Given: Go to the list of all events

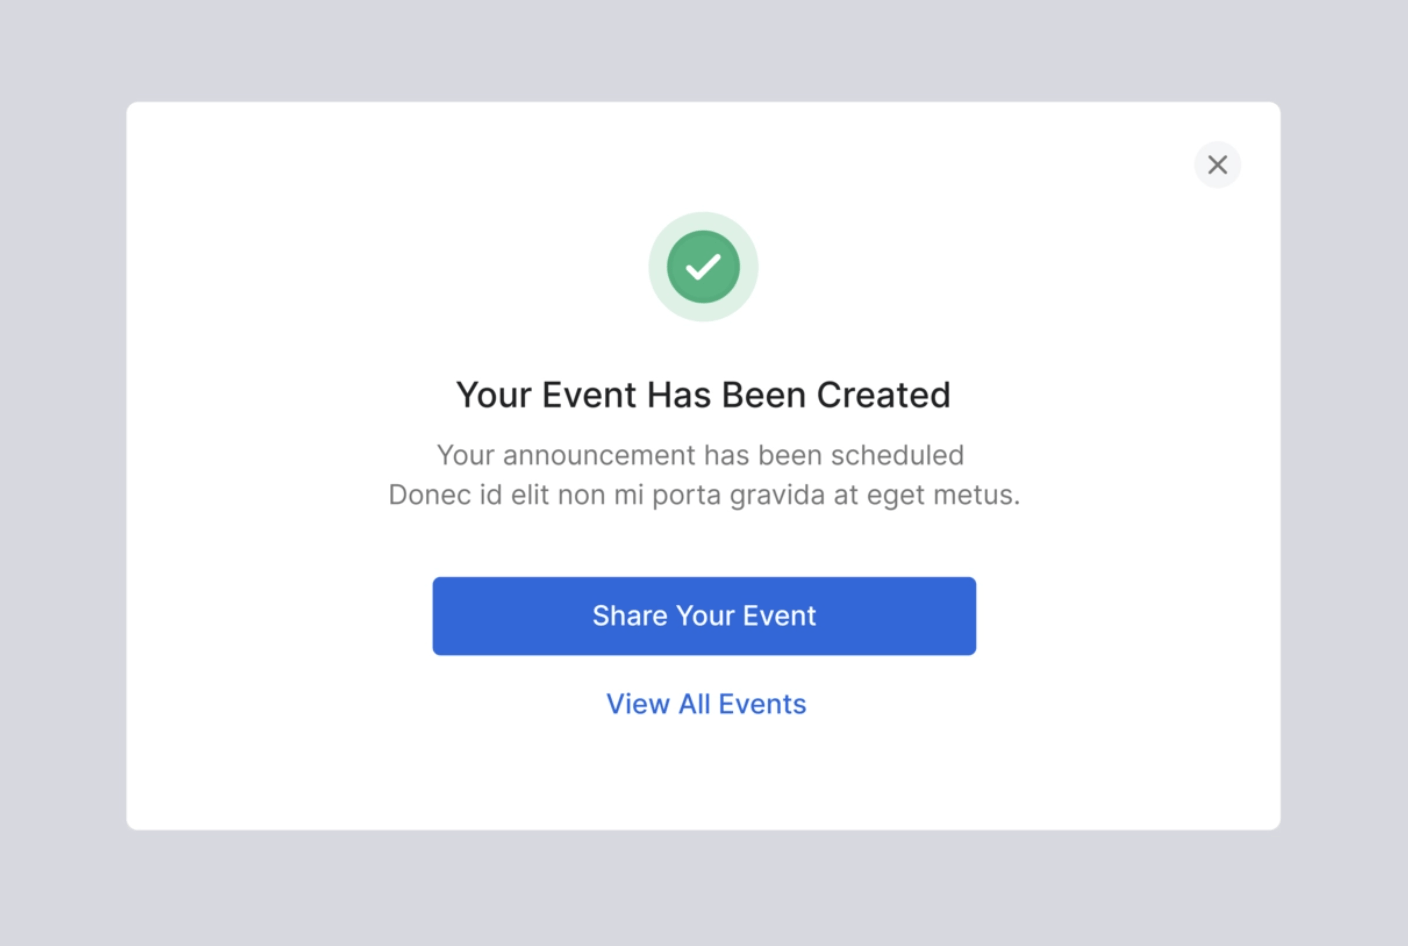Looking at the screenshot, I should pyautogui.click(x=706, y=704).
